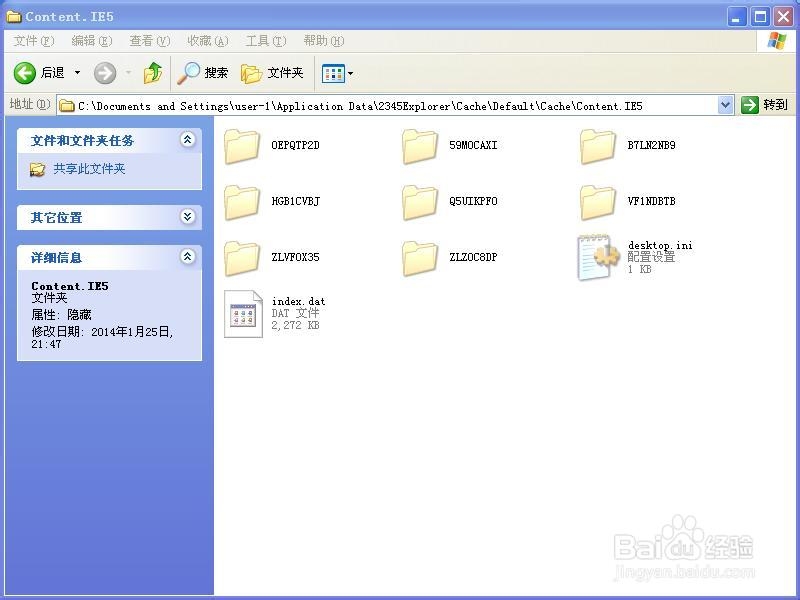Click the share folder icon in tasks panel
The height and width of the screenshot is (600, 800).
37,169
